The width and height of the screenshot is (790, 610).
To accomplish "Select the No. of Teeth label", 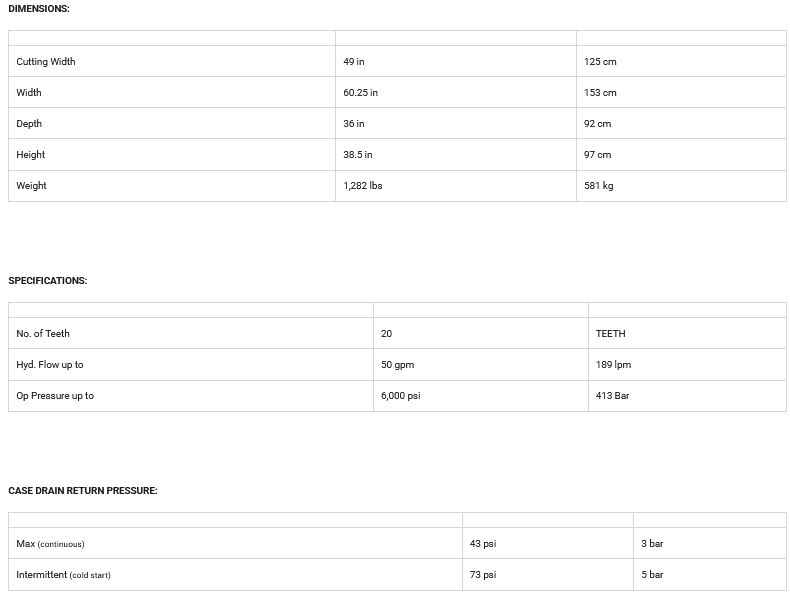I will (43, 334).
